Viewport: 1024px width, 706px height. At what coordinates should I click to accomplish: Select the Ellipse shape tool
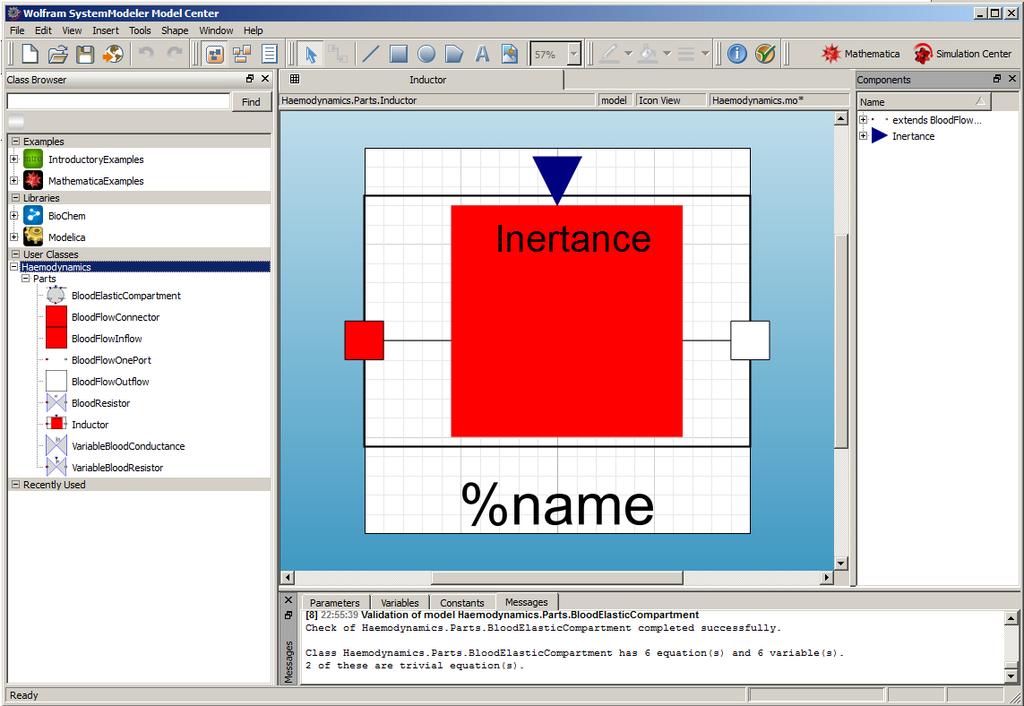pos(426,54)
